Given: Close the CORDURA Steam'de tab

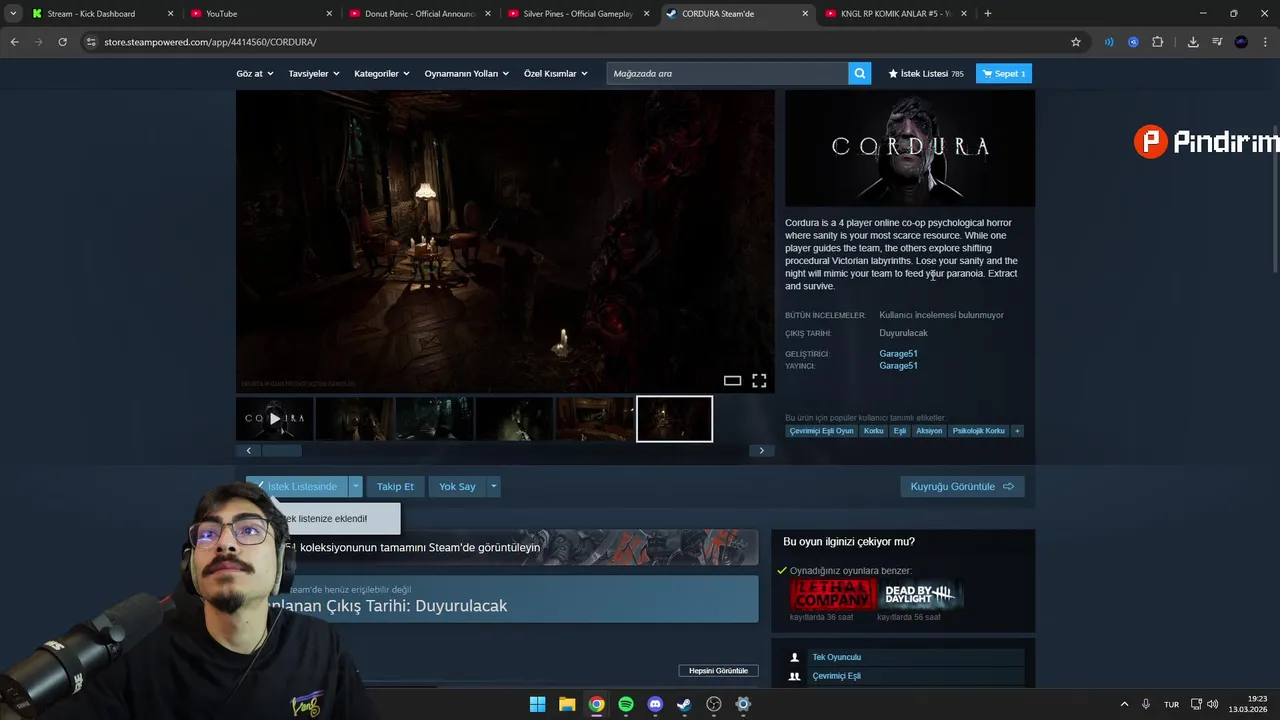Looking at the screenshot, I should pyautogui.click(x=805, y=13).
